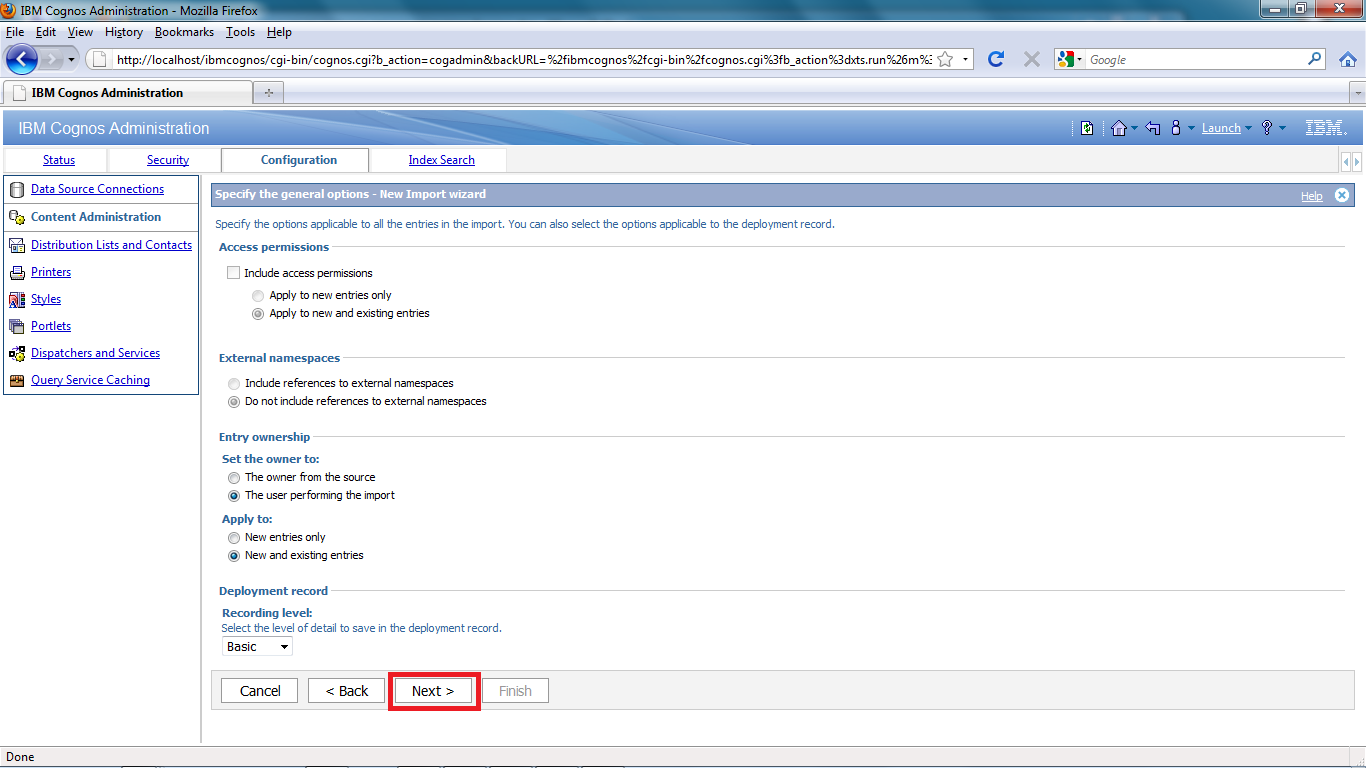The height and width of the screenshot is (768, 1366).
Task: Click the My Area person icon
Action: (x=1176, y=128)
